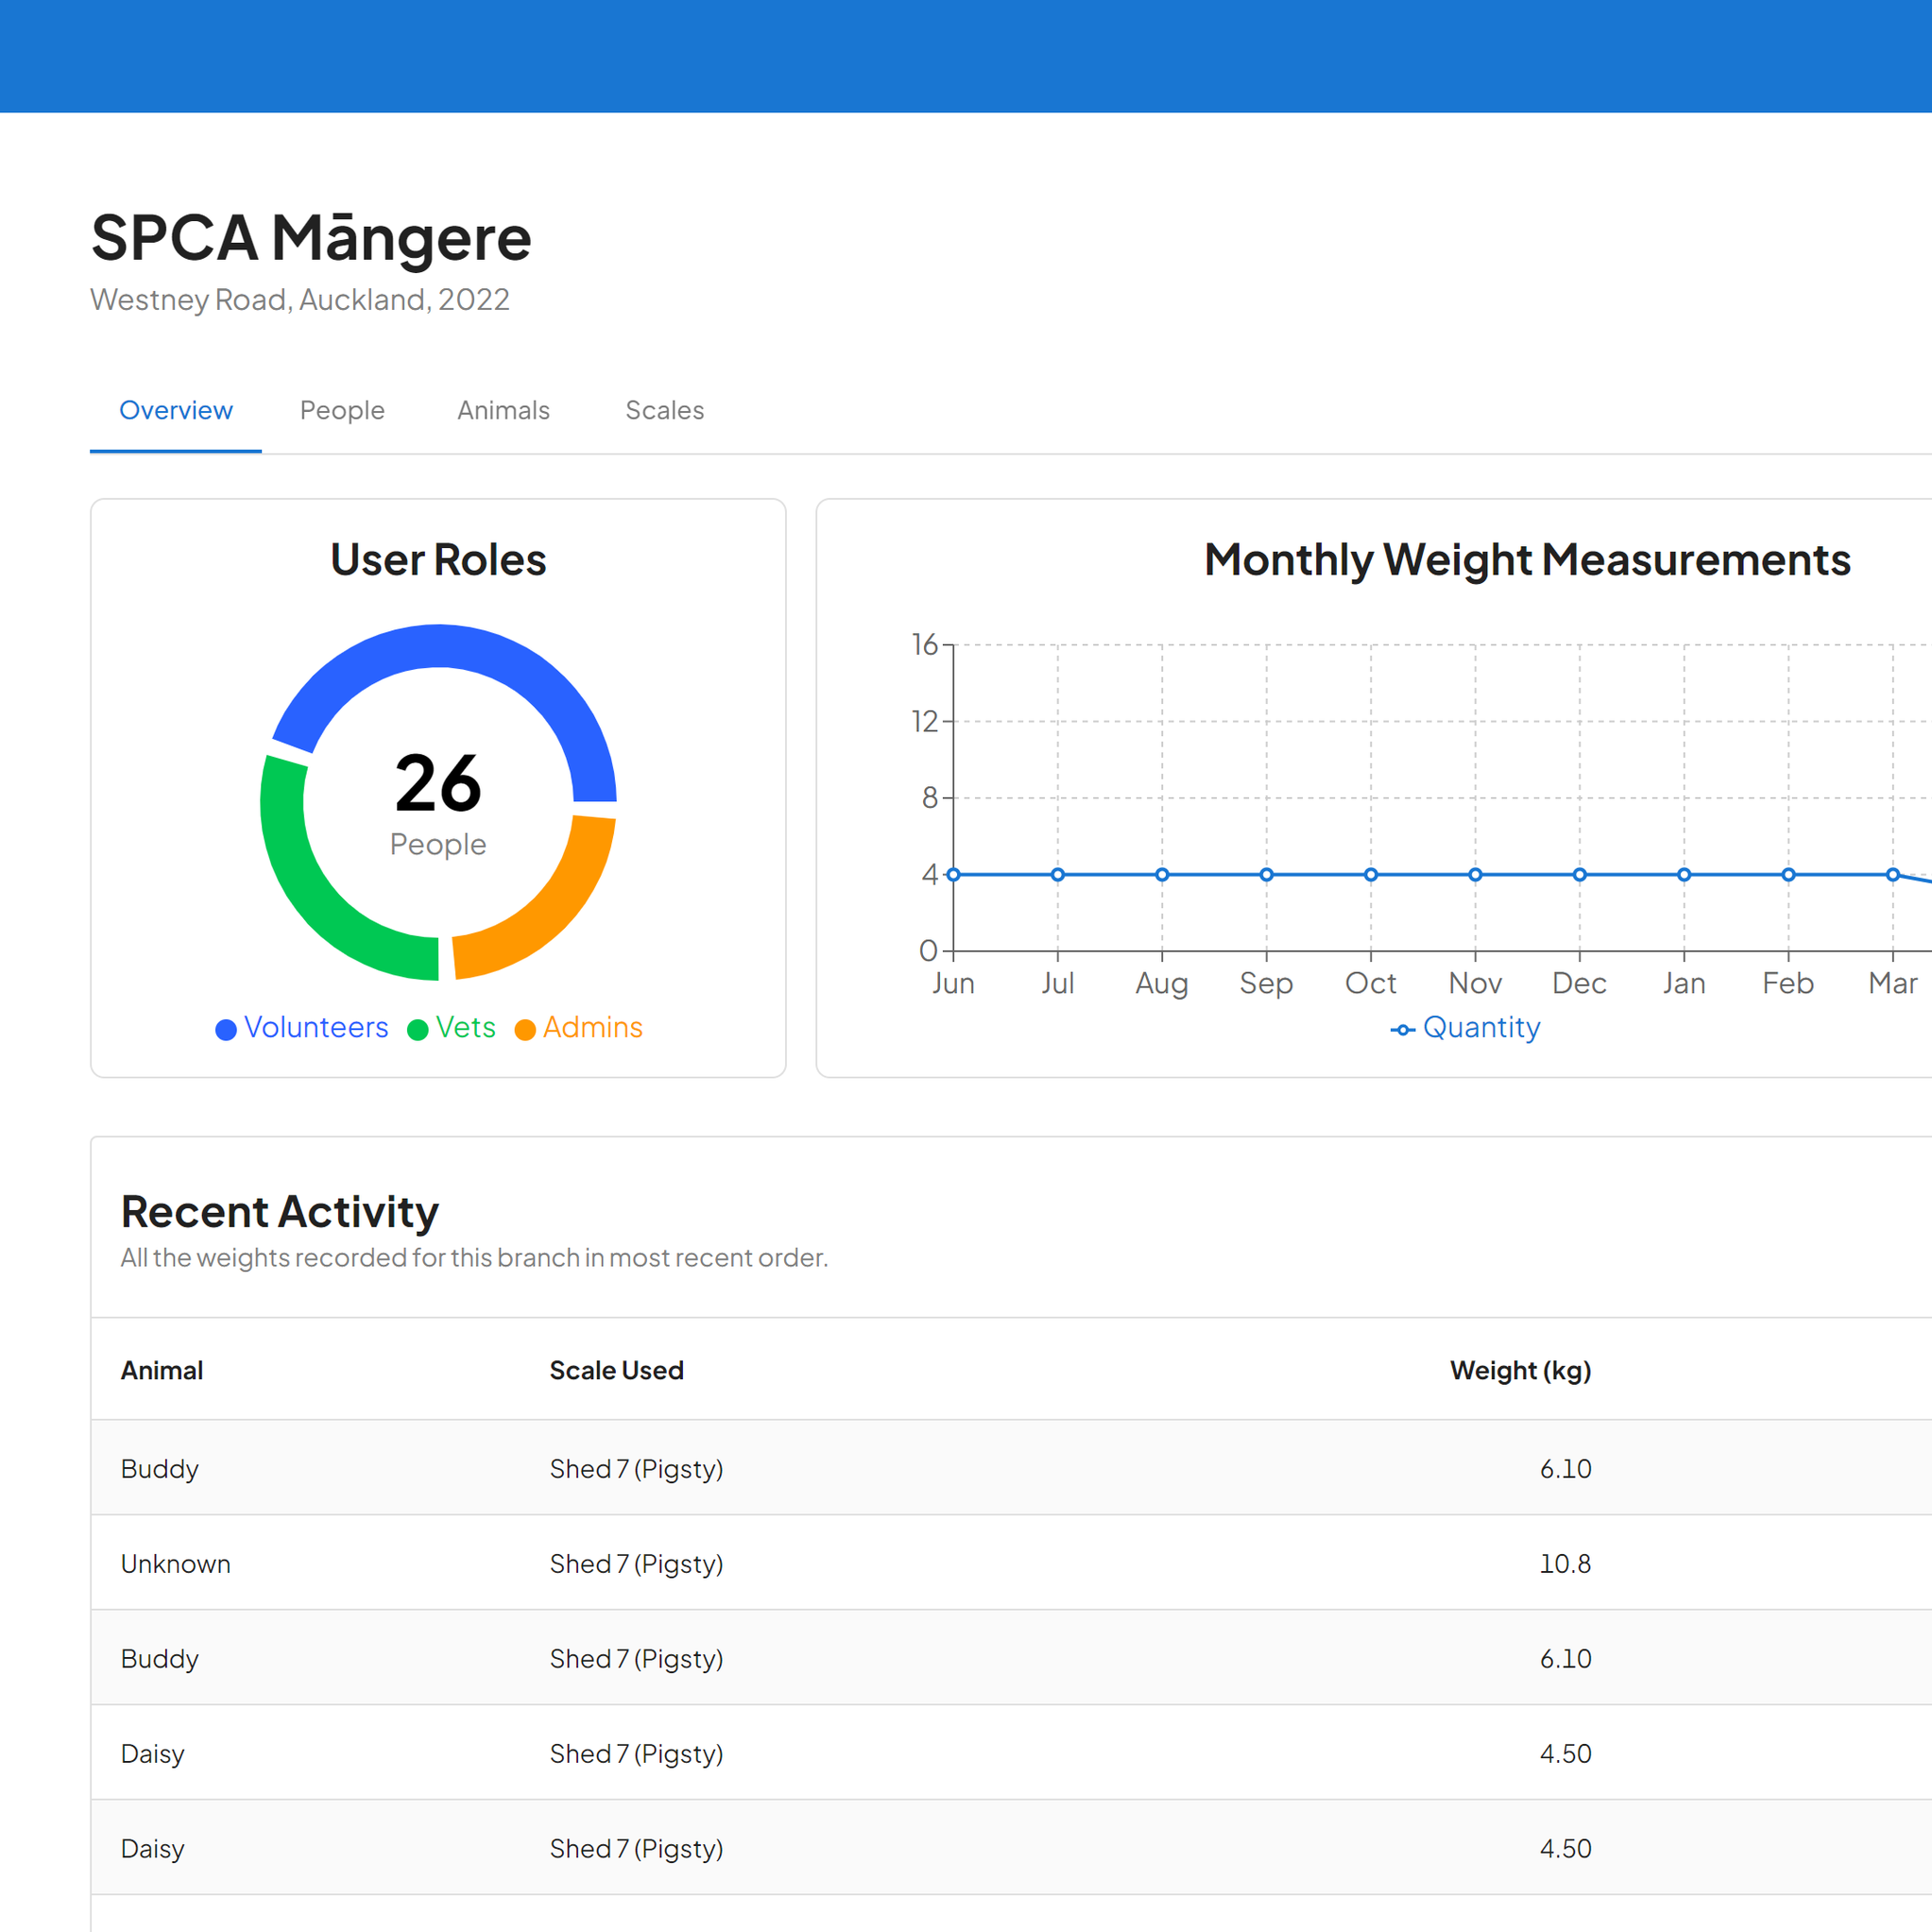1932x1932 pixels.
Task: Click the Unknown animal row
Action: click(1011, 1563)
